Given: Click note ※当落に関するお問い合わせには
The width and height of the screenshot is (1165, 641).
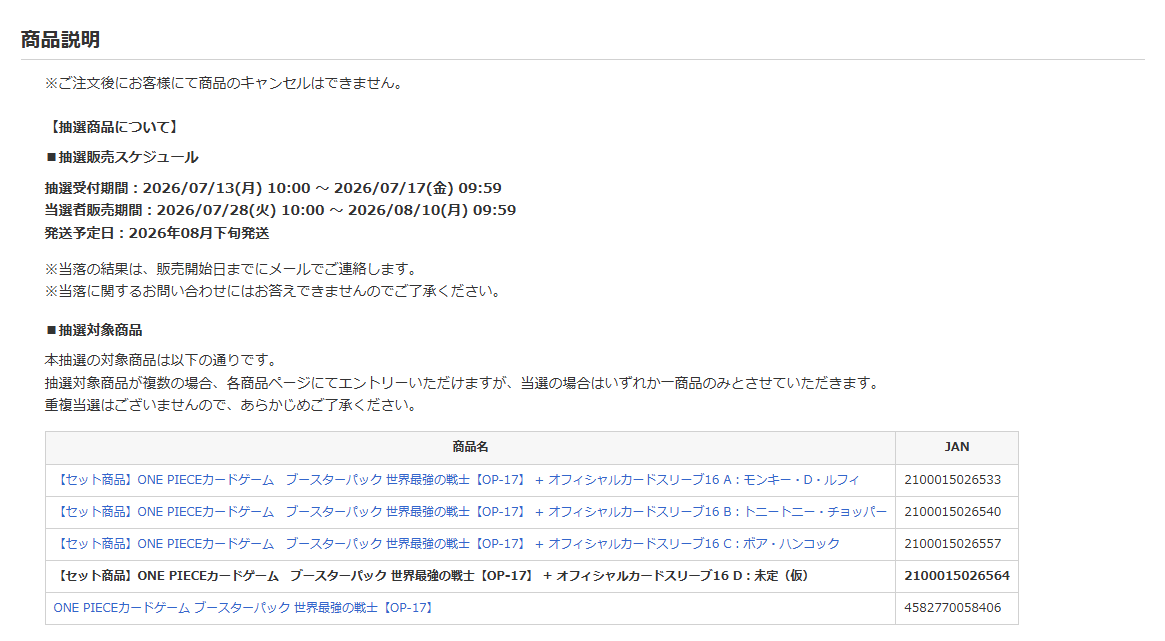Looking at the screenshot, I should coord(275,291).
